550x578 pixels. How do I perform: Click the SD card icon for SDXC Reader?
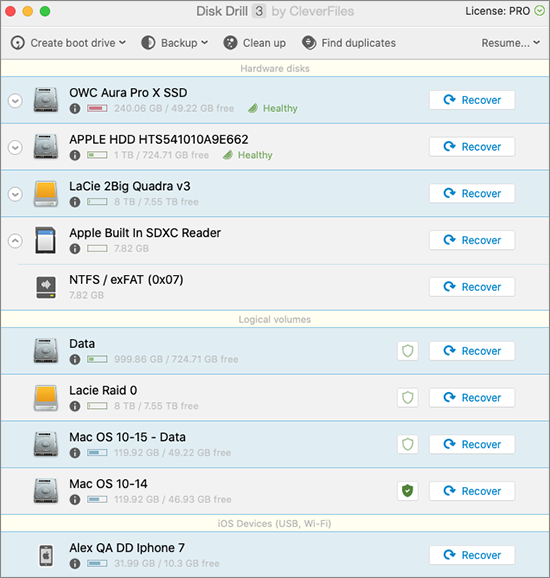(46, 240)
